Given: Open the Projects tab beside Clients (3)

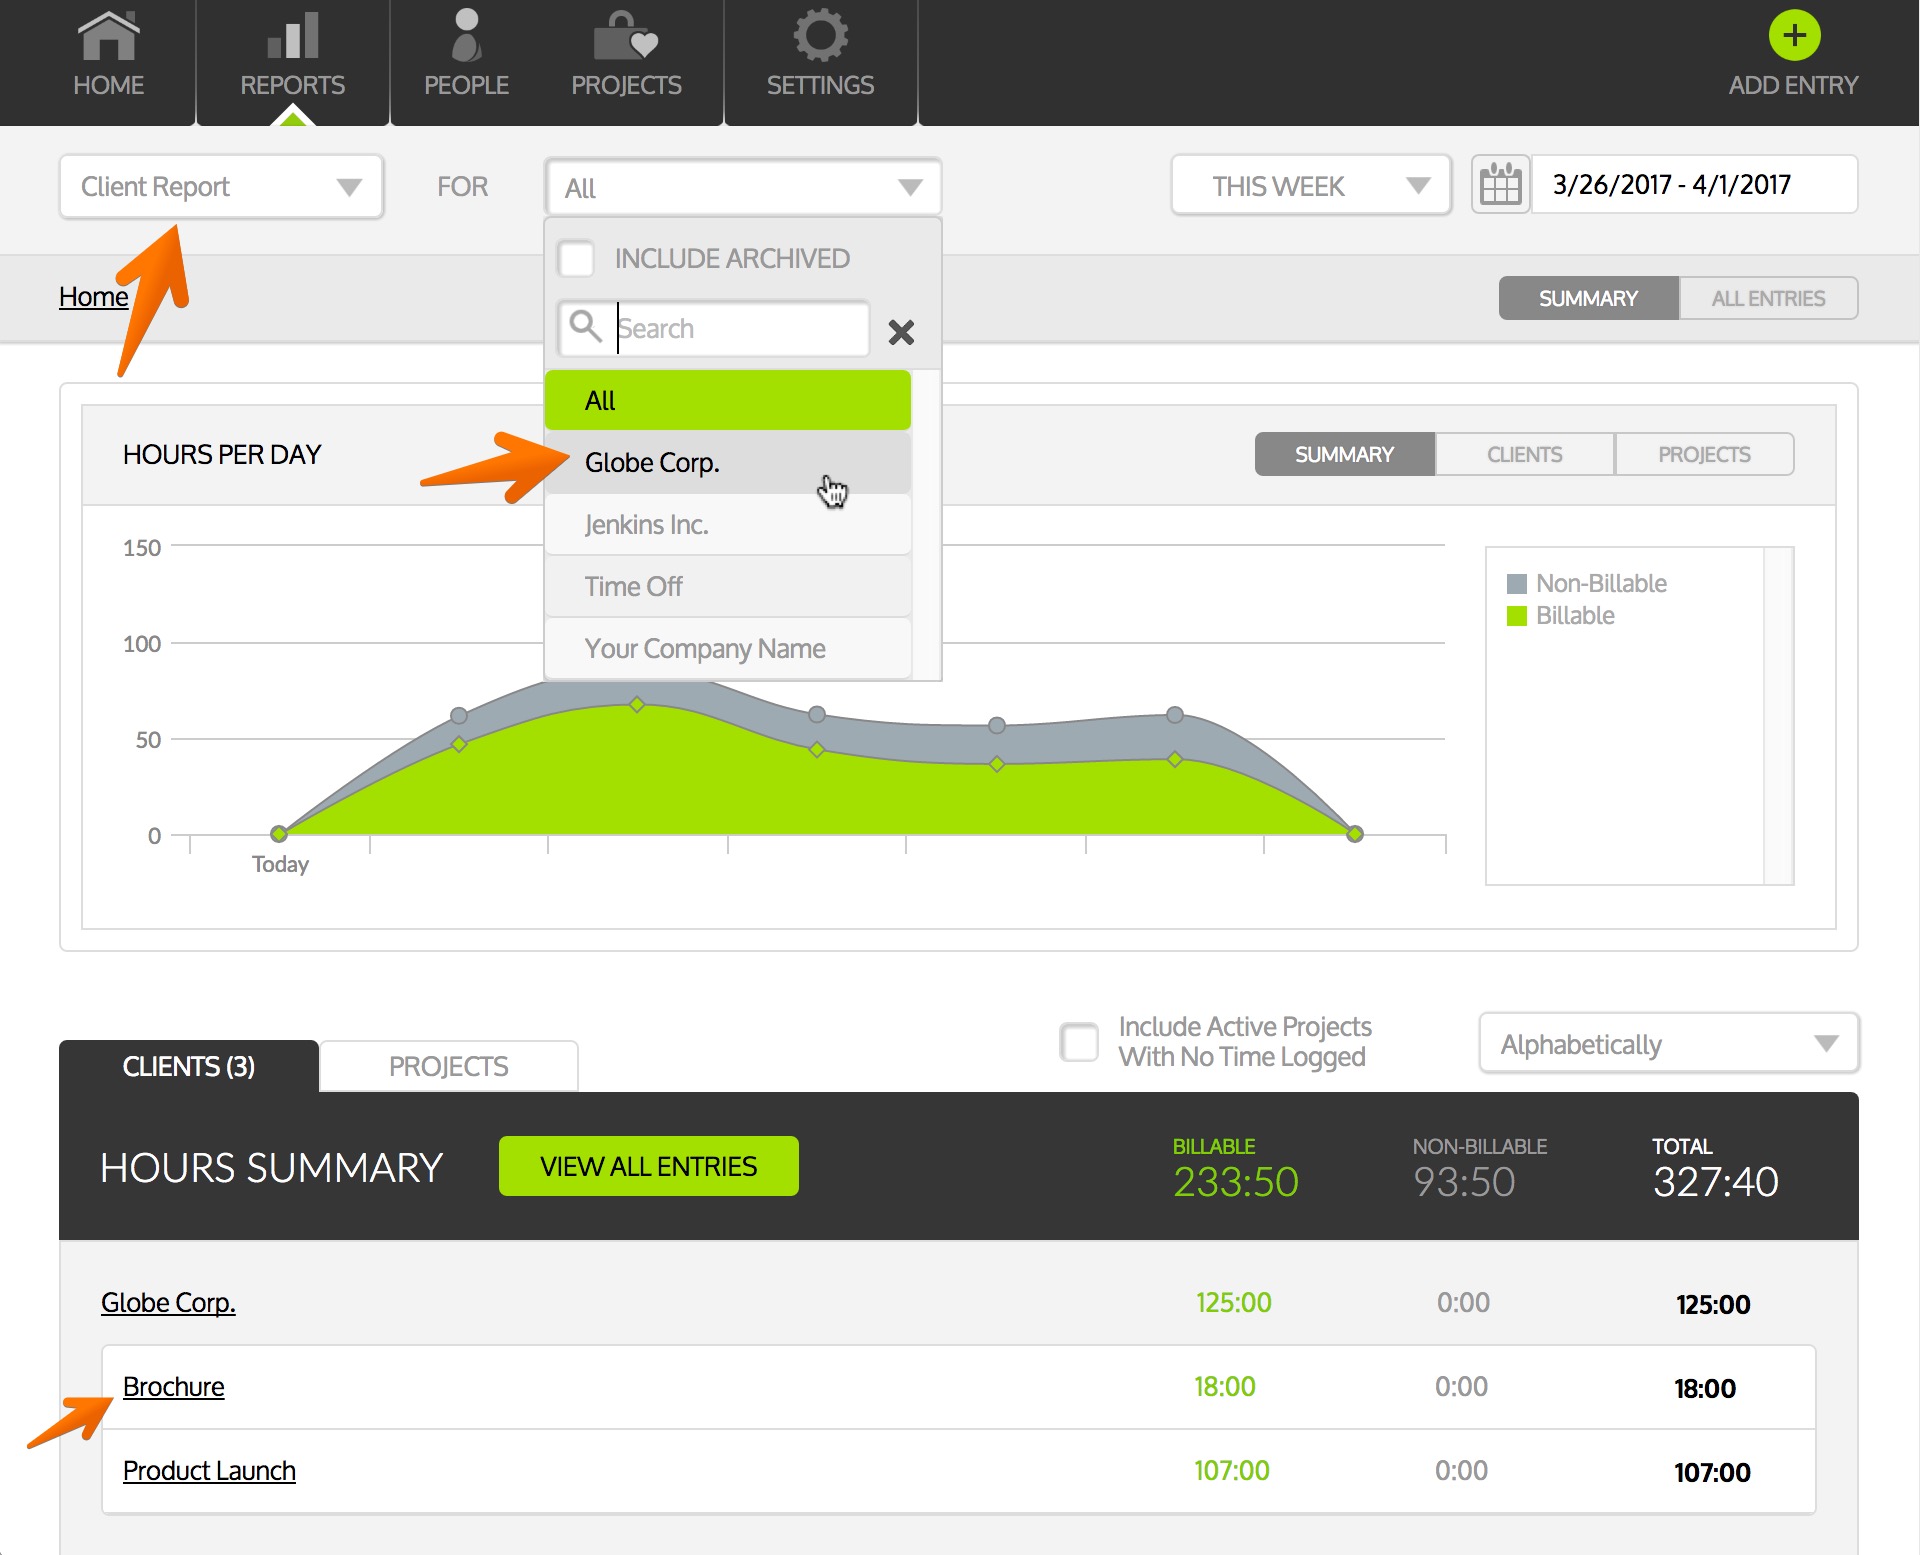Looking at the screenshot, I should click(449, 1066).
